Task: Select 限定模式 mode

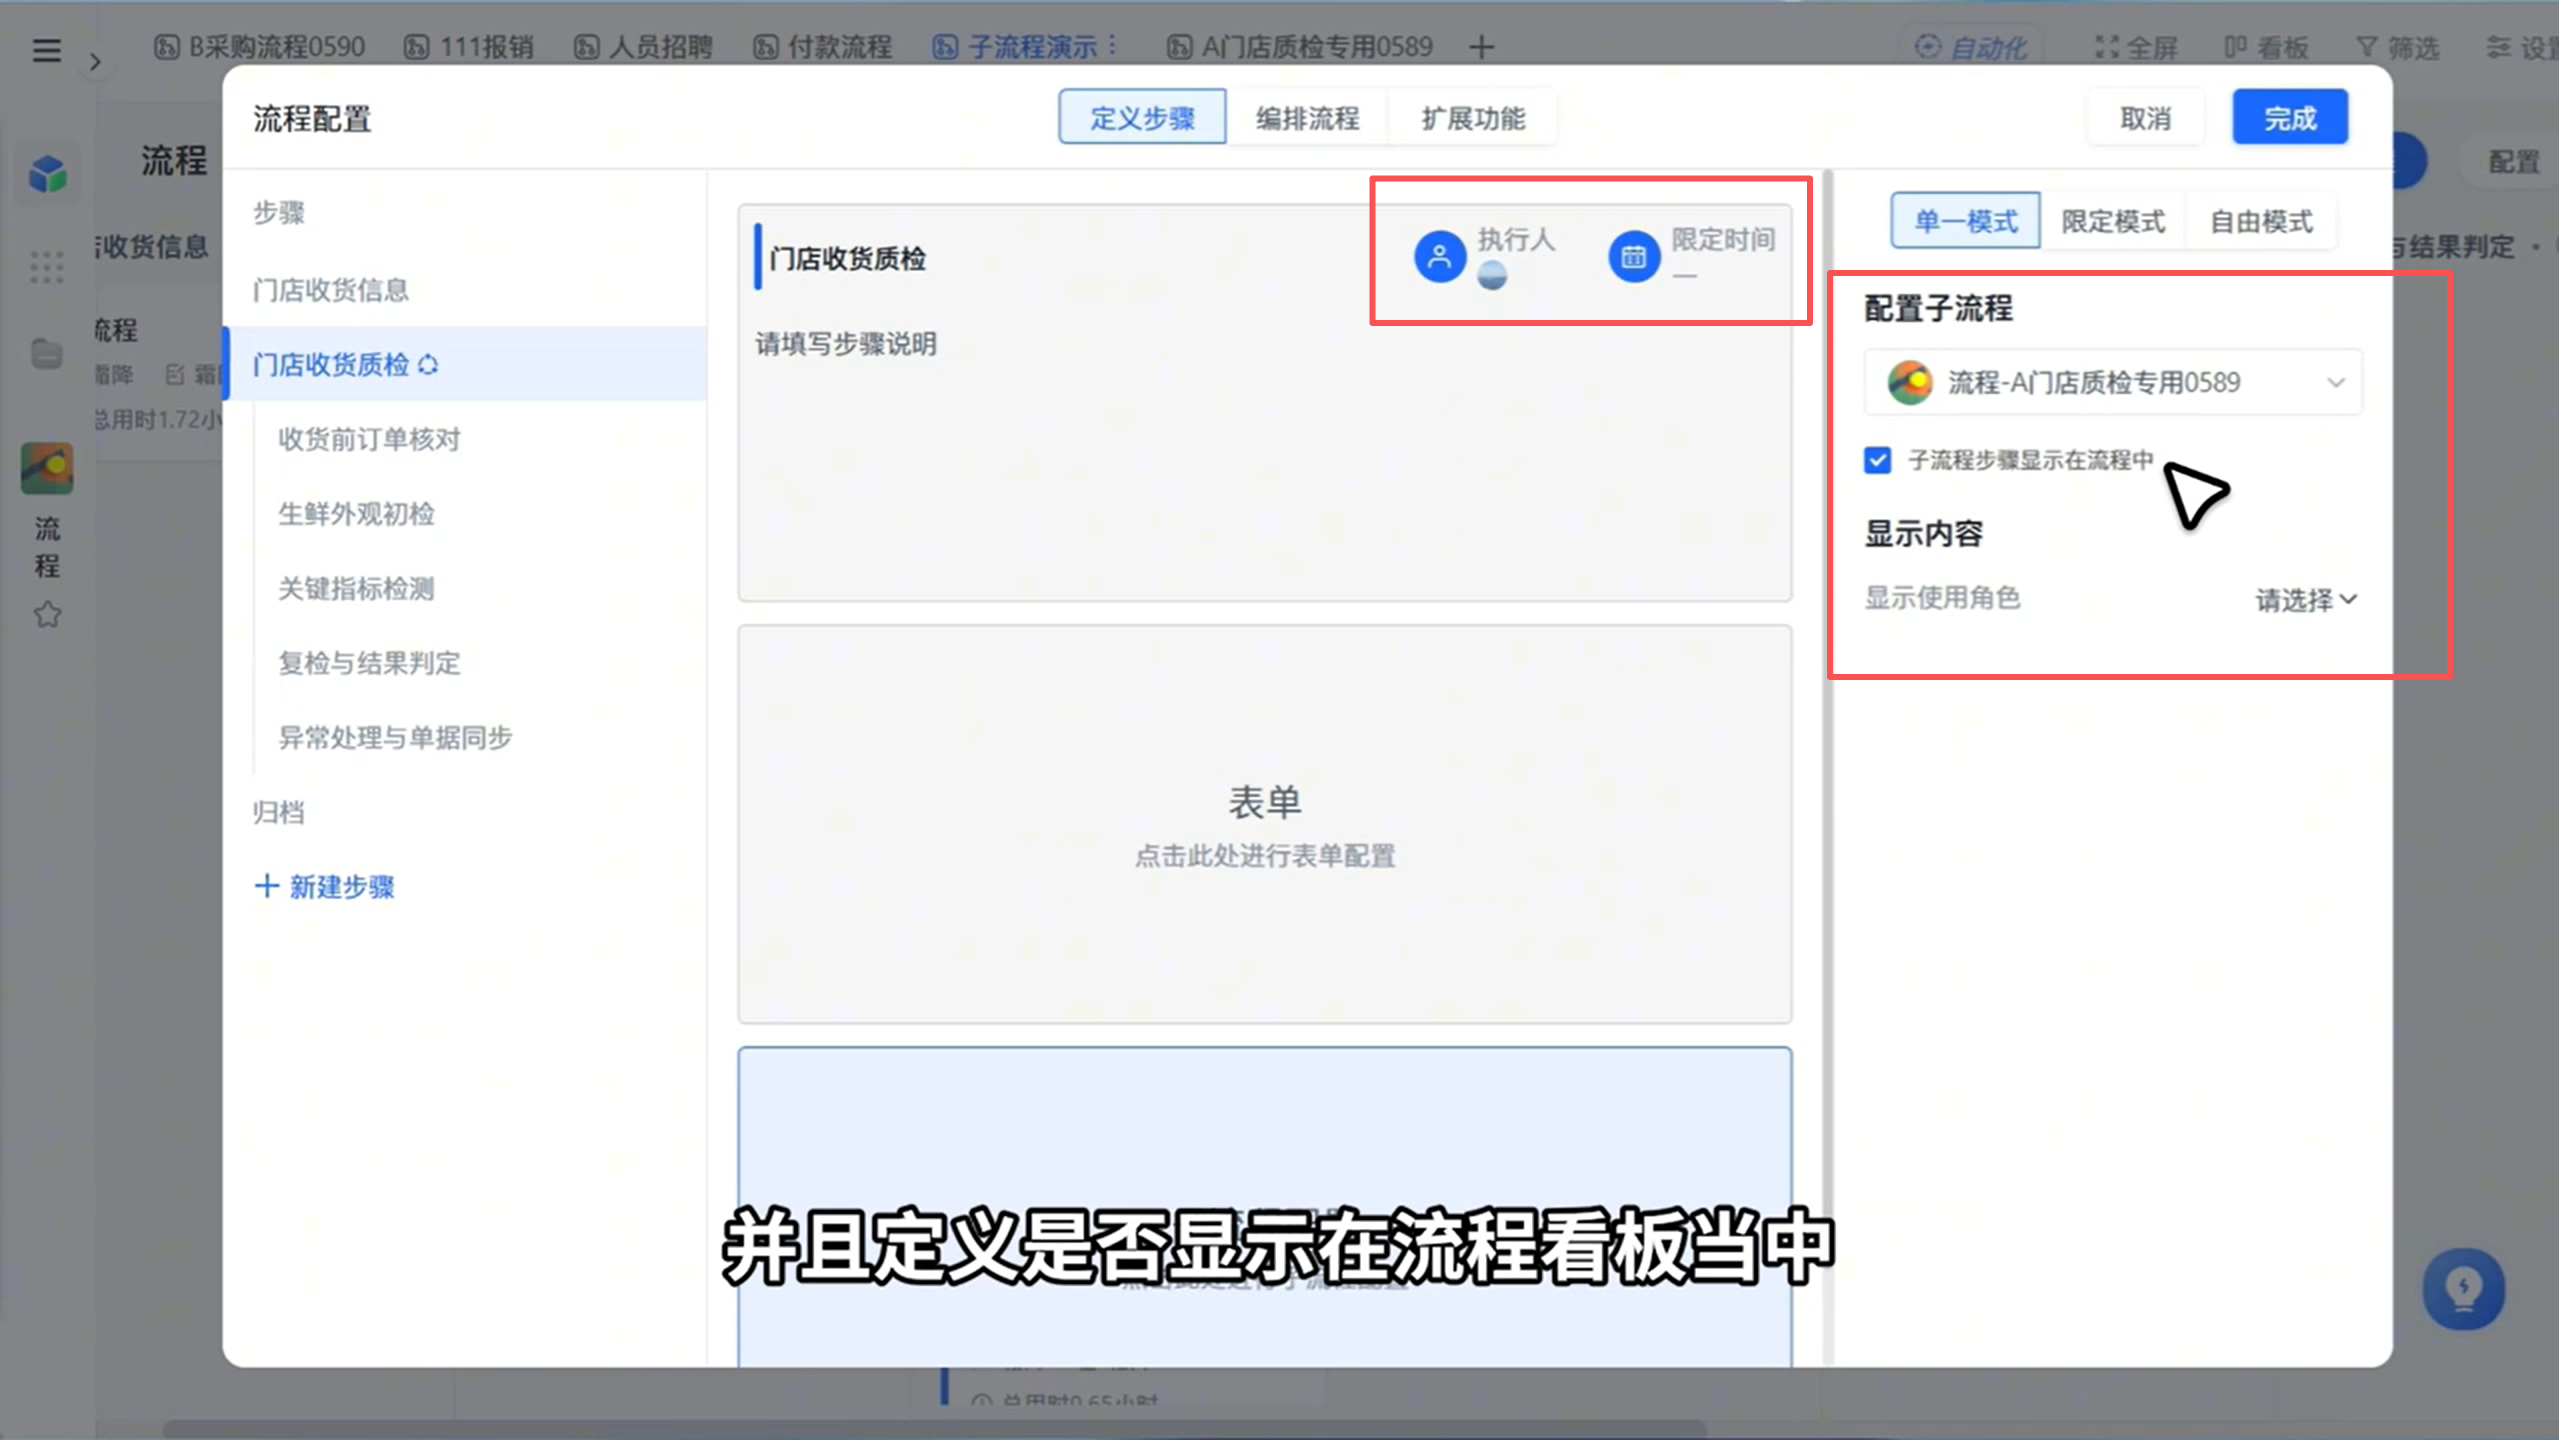Action: [2113, 221]
